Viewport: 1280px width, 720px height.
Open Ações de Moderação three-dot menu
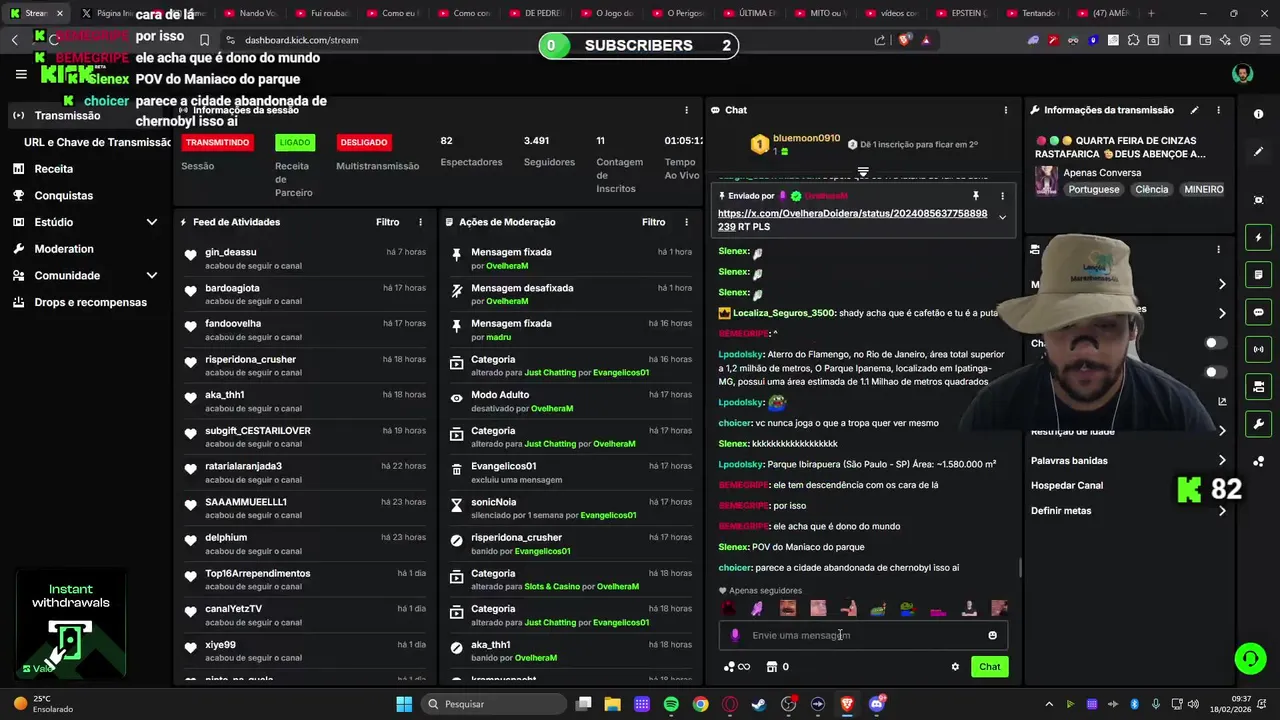click(686, 222)
